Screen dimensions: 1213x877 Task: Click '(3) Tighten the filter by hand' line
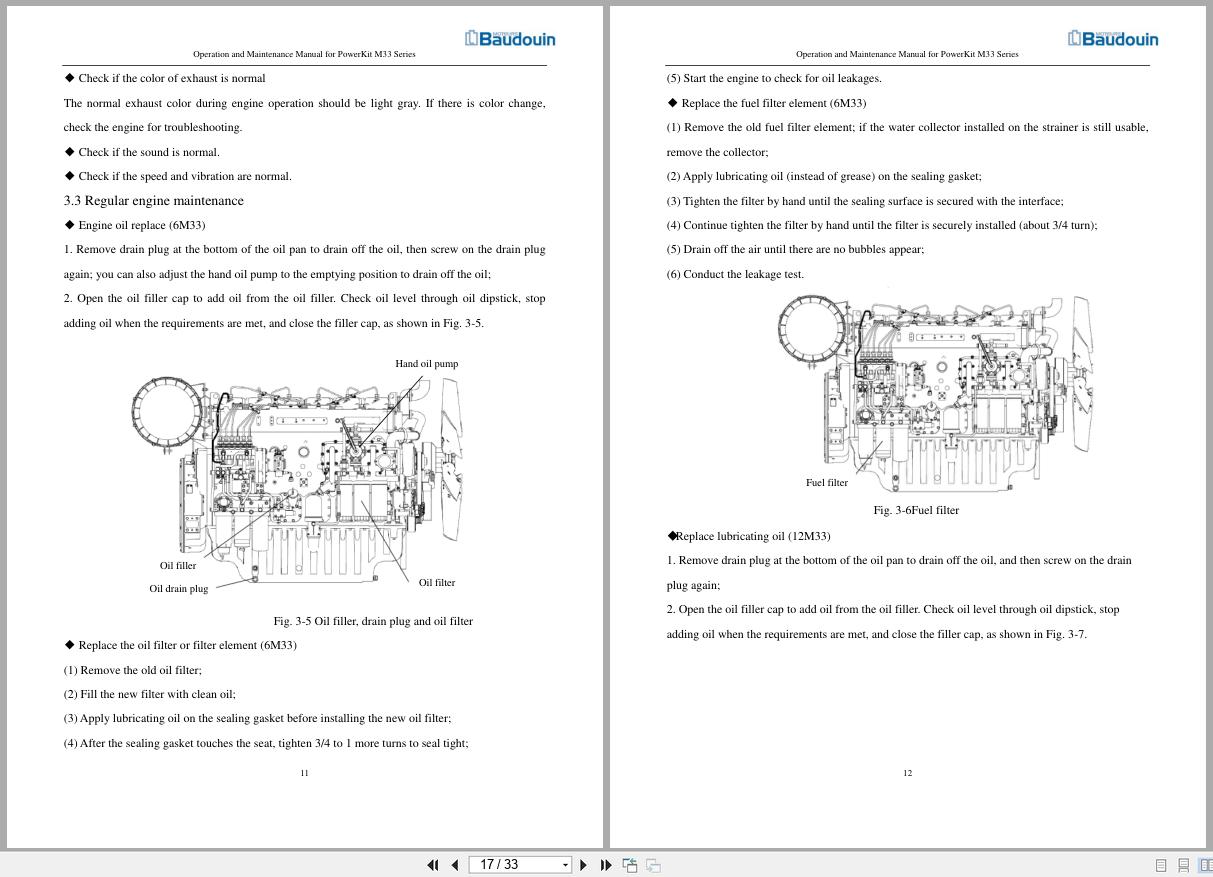[x=865, y=201]
